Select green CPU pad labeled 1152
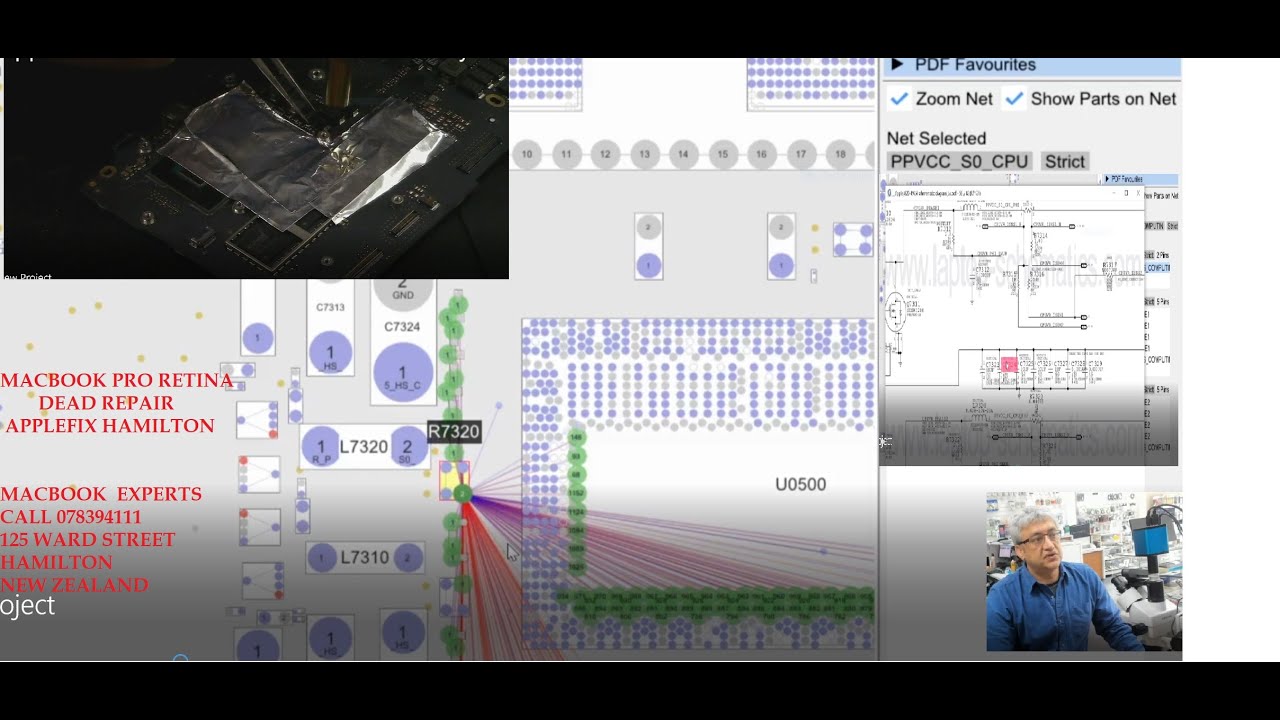The height and width of the screenshot is (720, 1280). 576,493
